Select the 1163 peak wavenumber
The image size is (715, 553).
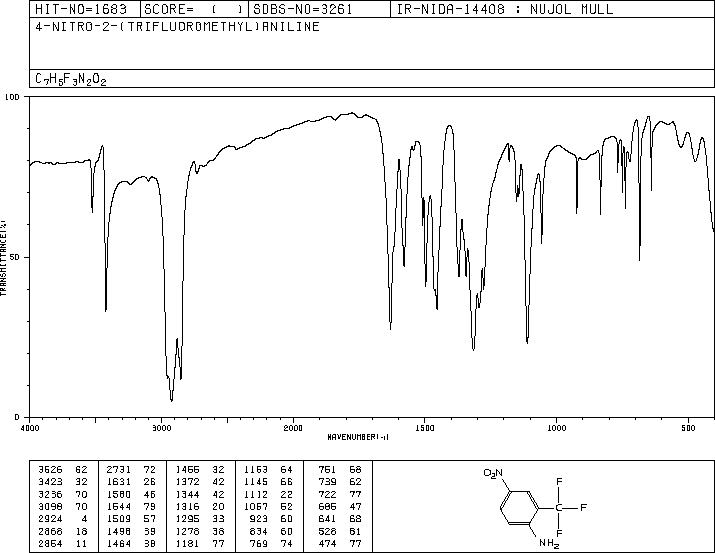[256, 469]
